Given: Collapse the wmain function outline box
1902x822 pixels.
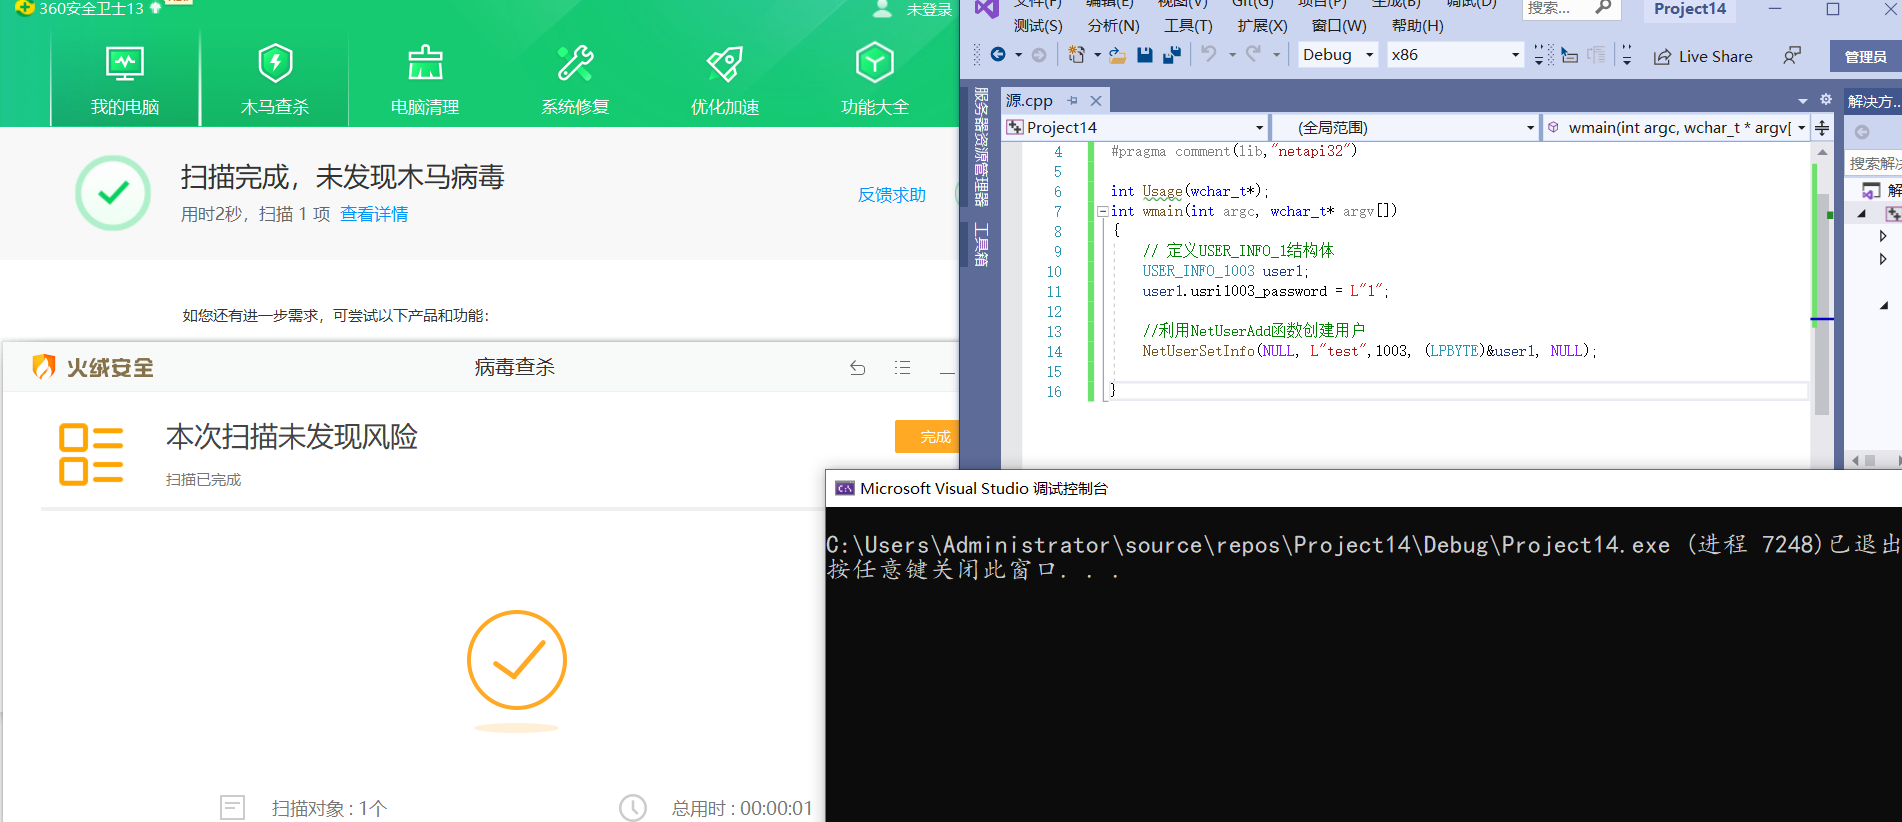Looking at the screenshot, I should click(x=1102, y=211).
